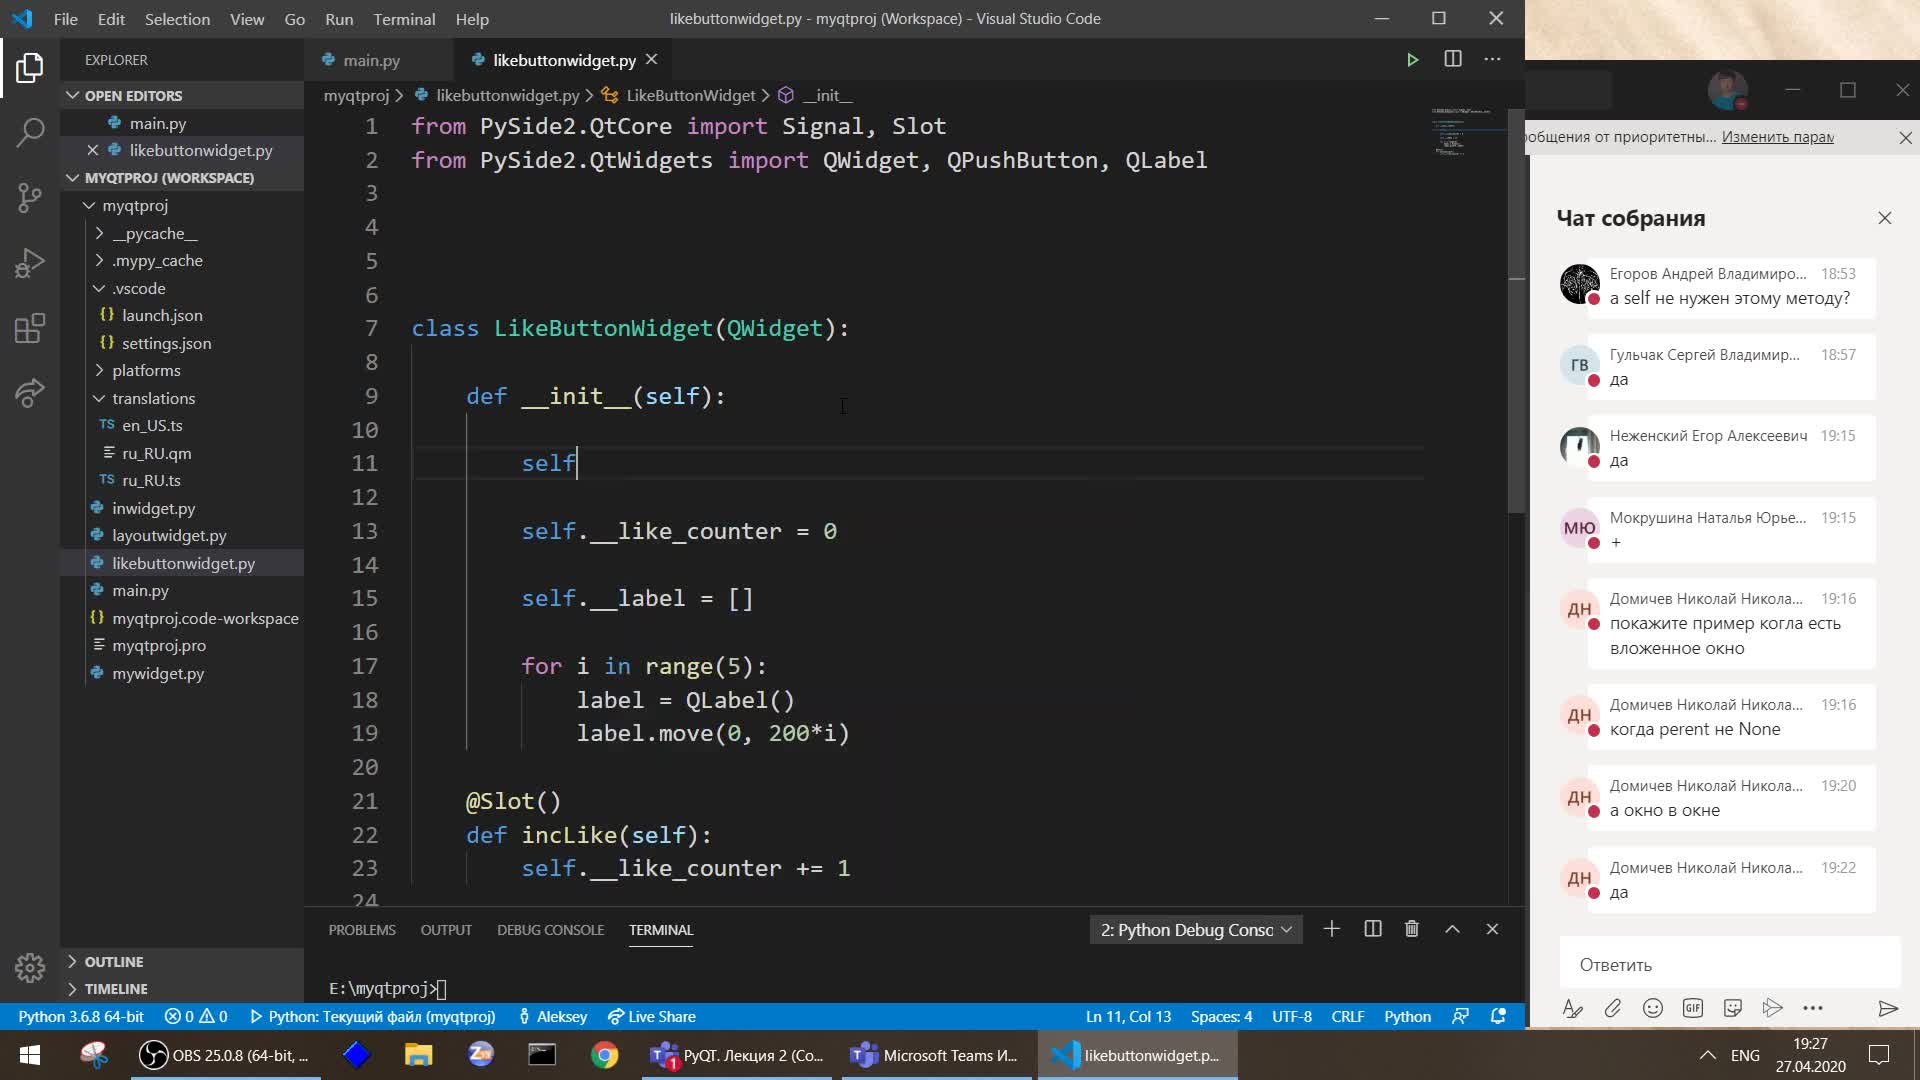Change Spaces: 4 indentation setting

[1221, 1016]
